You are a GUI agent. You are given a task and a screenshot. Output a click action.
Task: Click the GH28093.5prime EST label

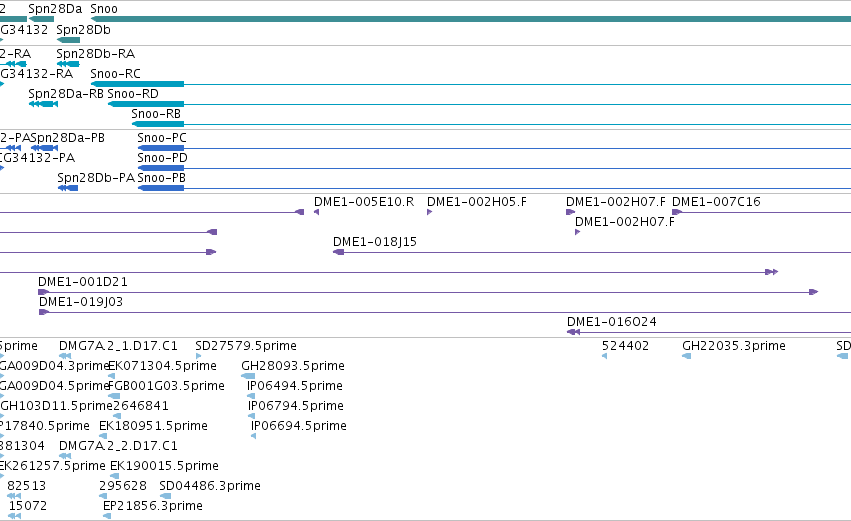tap(293, 366)
